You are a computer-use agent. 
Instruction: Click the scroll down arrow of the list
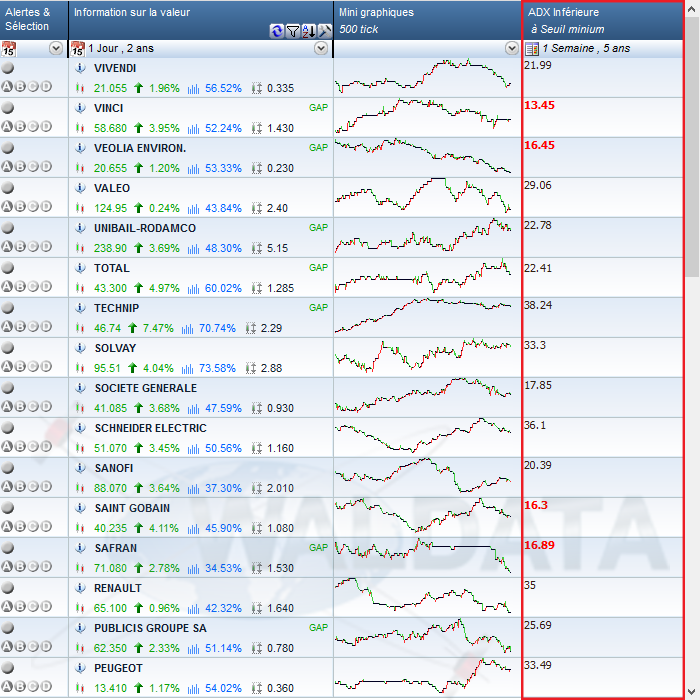click(x=692, y=692)
